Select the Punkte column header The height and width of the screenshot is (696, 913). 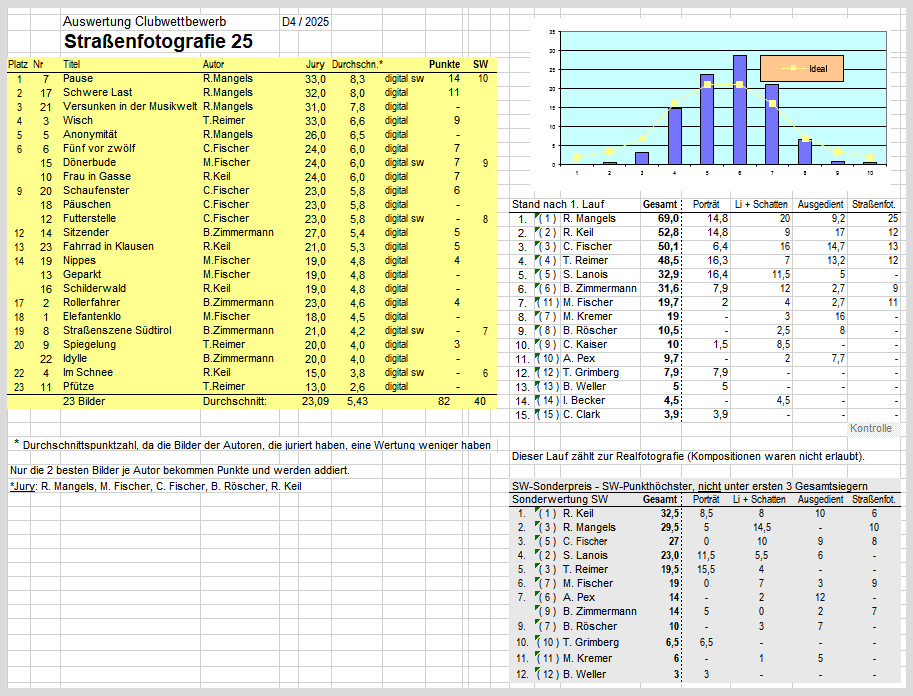(x=444, y=64)
